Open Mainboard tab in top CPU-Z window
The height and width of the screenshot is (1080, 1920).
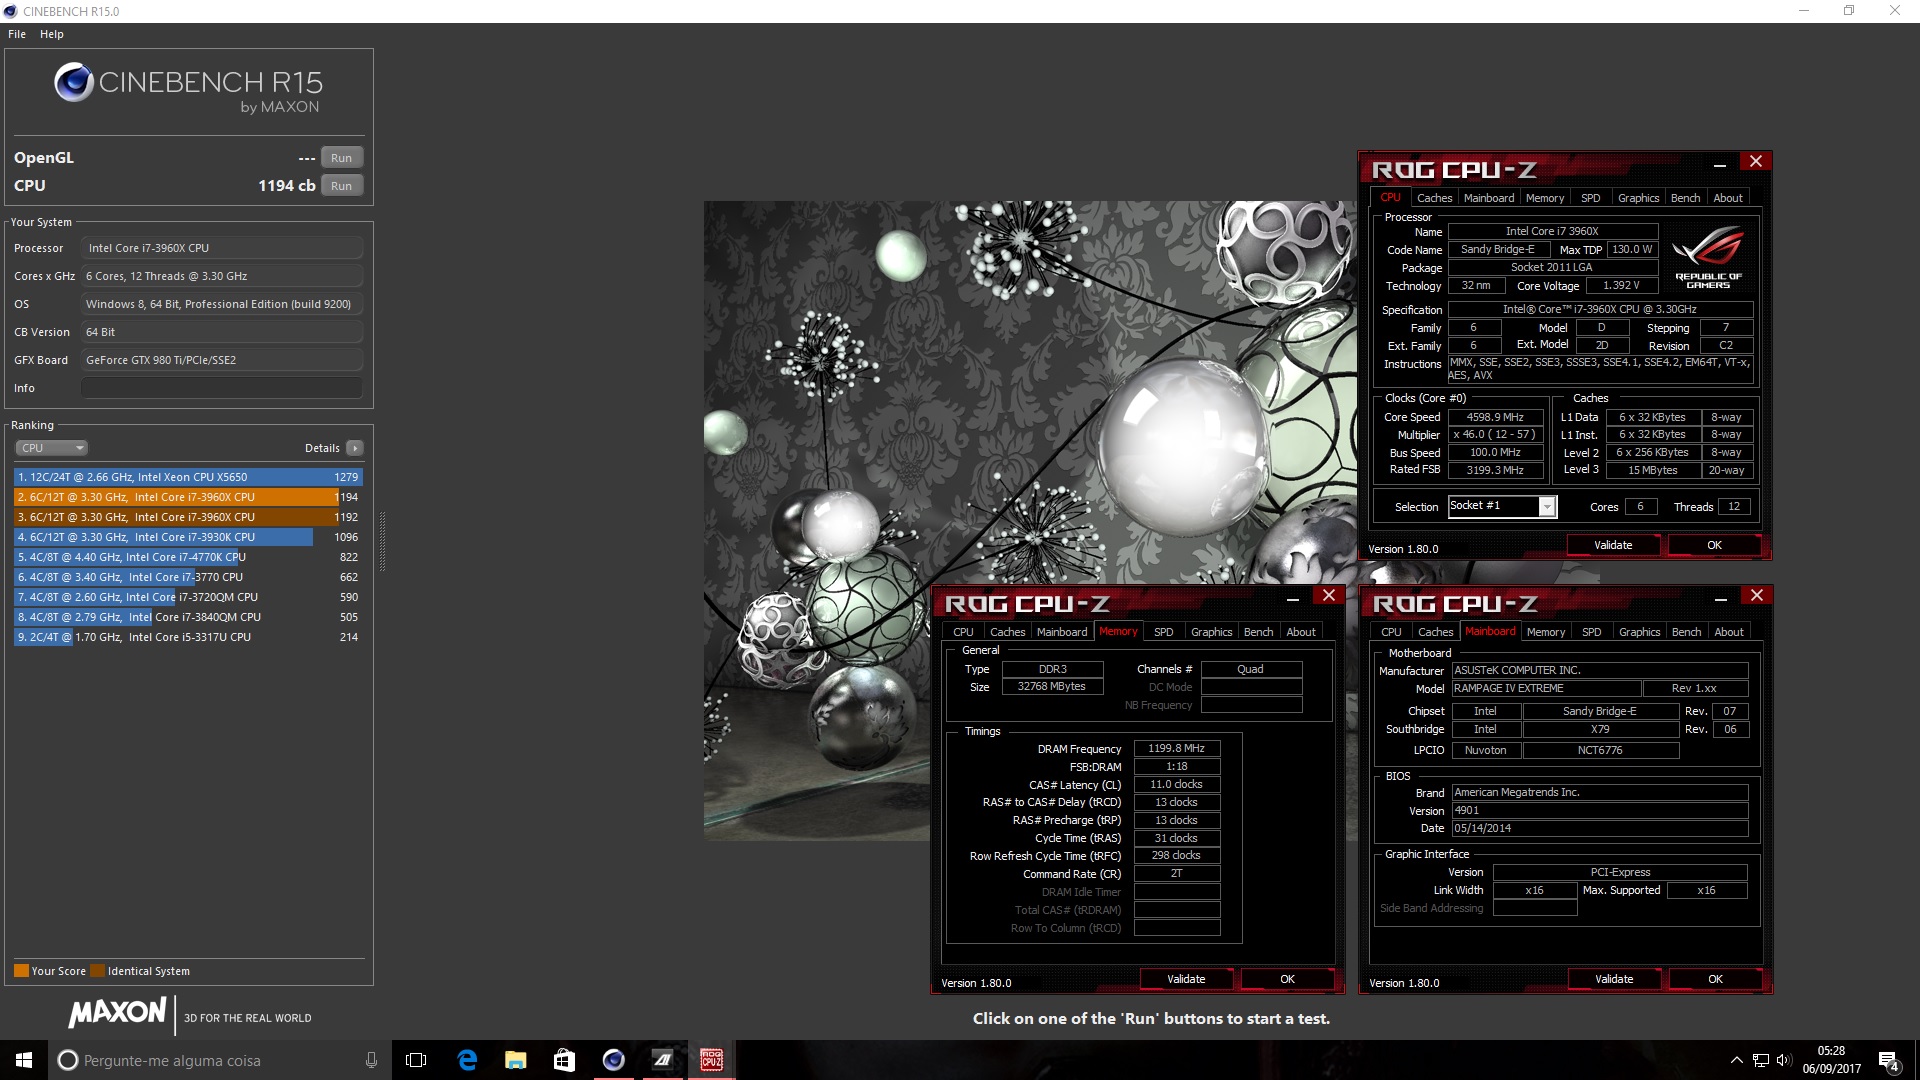click(1489, 198)
